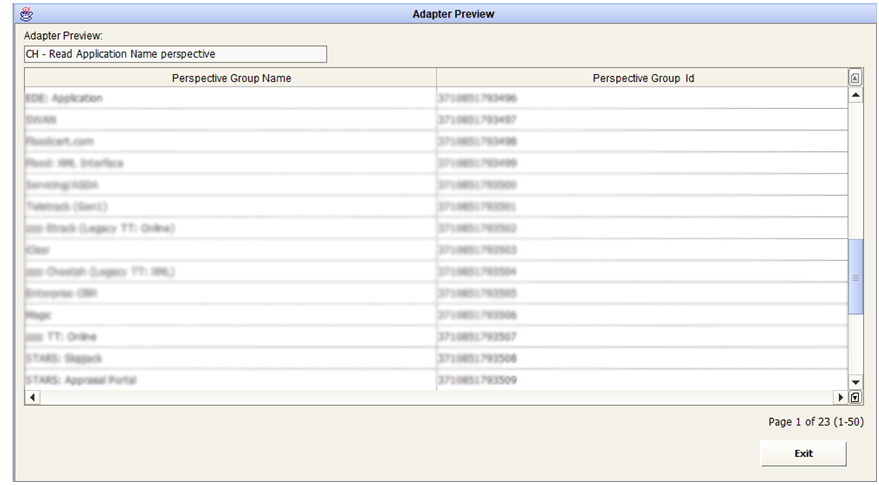Click the vertical scrollbar down arrow

[855, 383]
